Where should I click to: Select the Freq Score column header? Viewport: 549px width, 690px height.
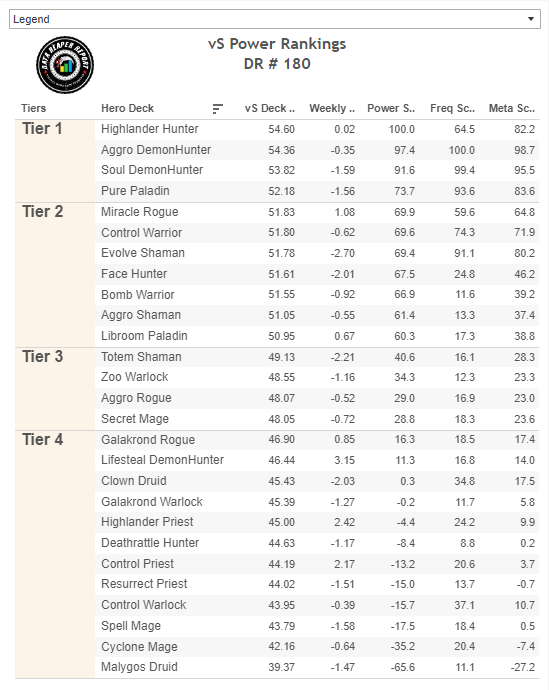[x=452, y=108]
